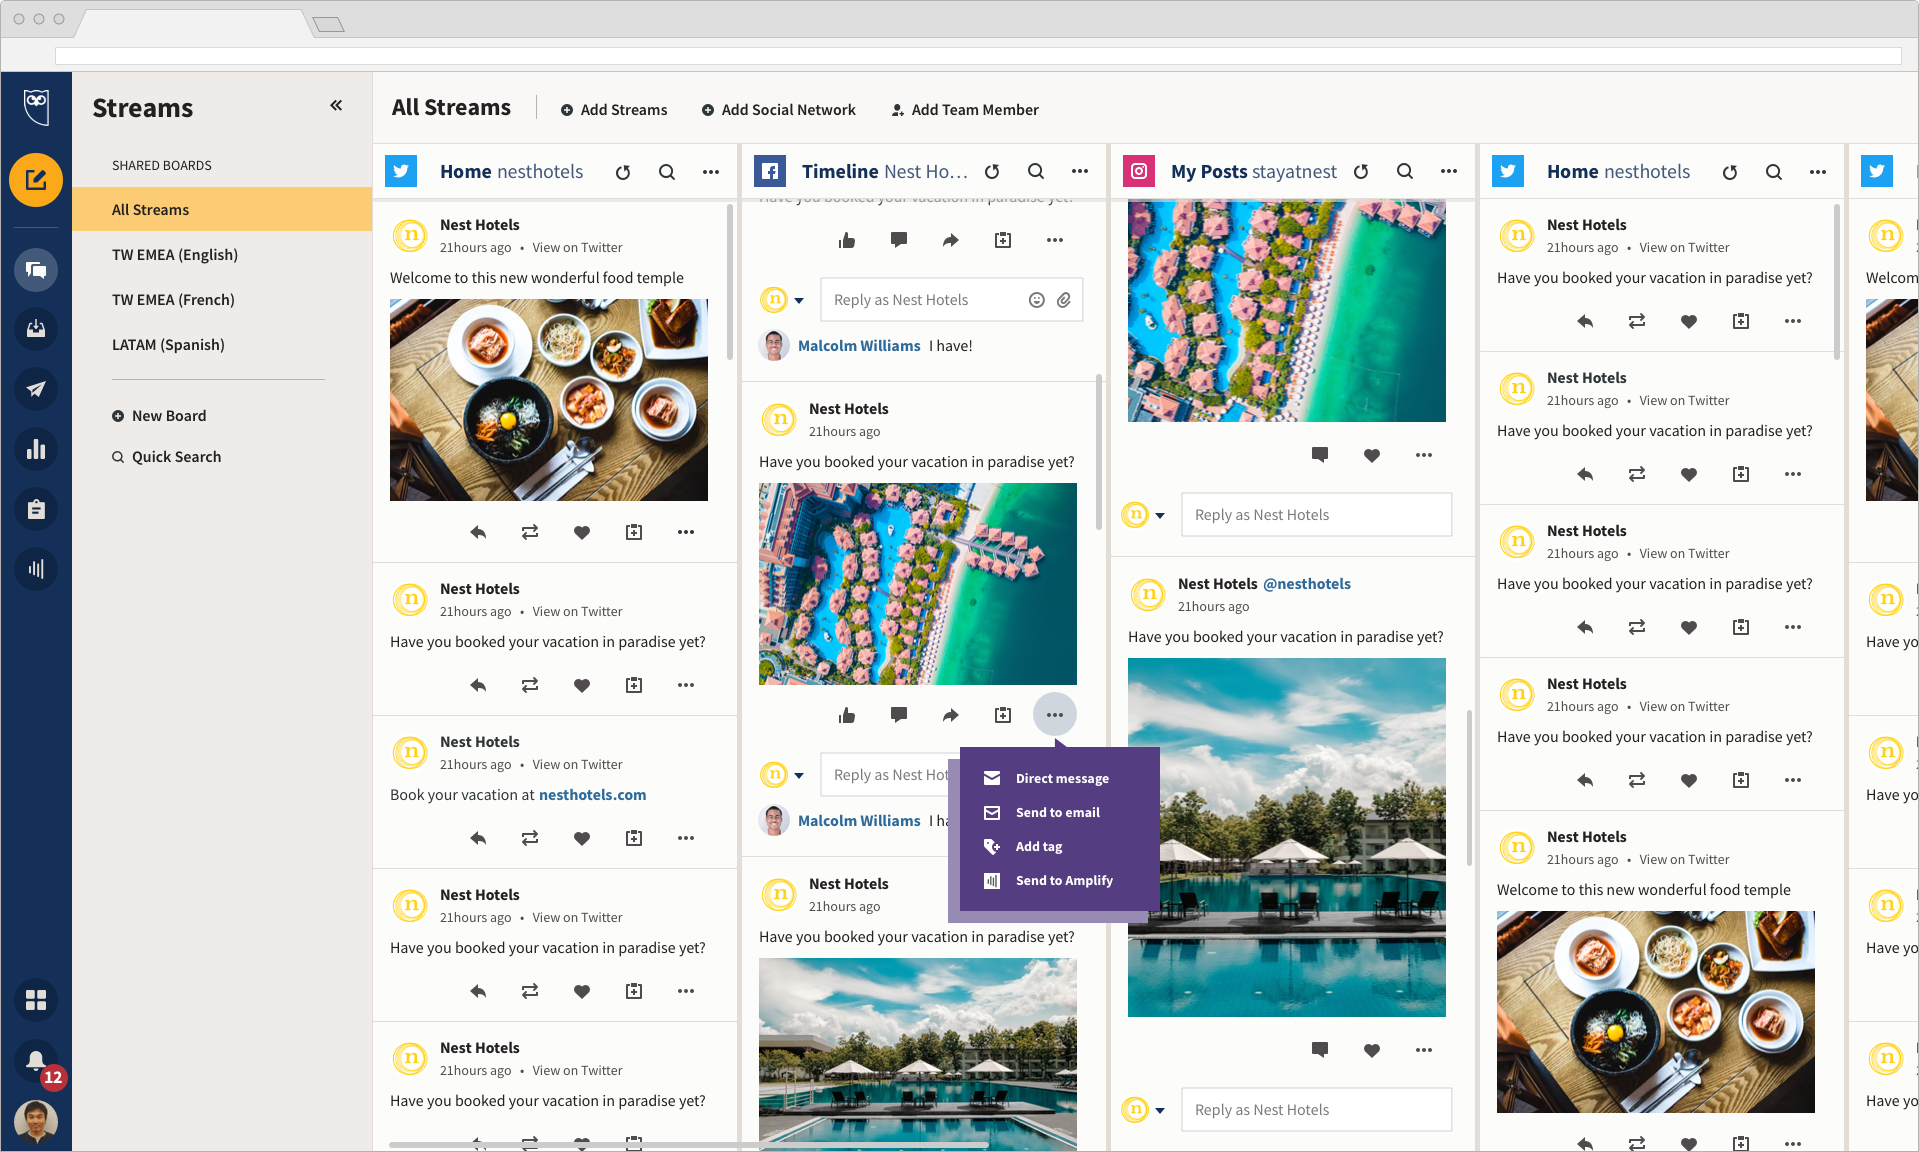Select Send to email from popup menu
Screen dimensions: 1919x1152
coord(1060,812)
